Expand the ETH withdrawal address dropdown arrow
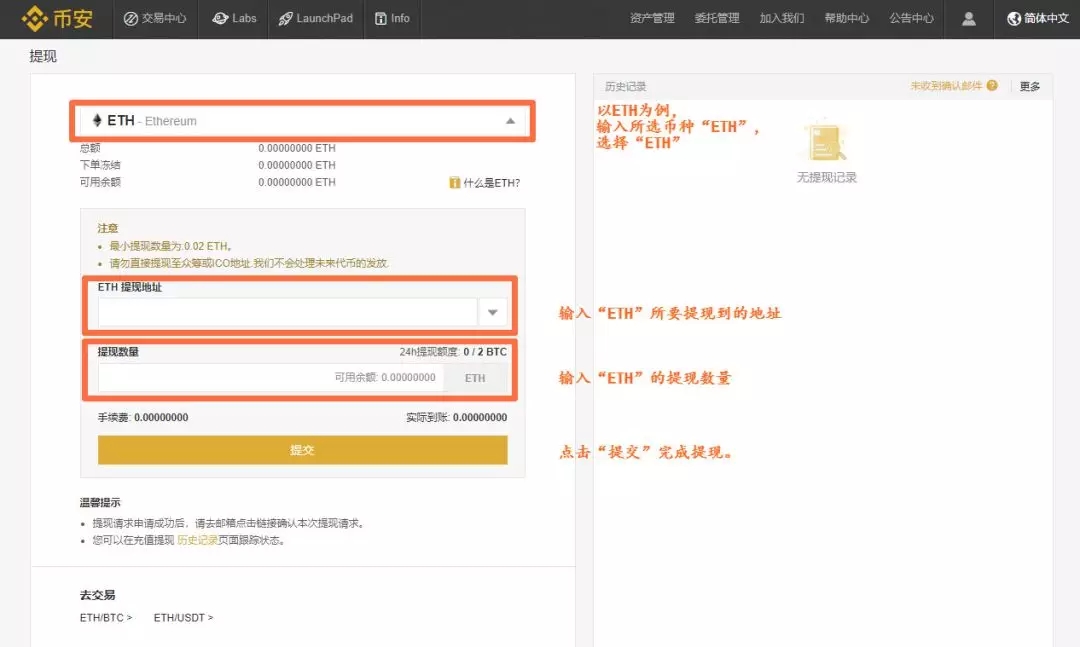1080x647 pixels. (x=492, y=312)
